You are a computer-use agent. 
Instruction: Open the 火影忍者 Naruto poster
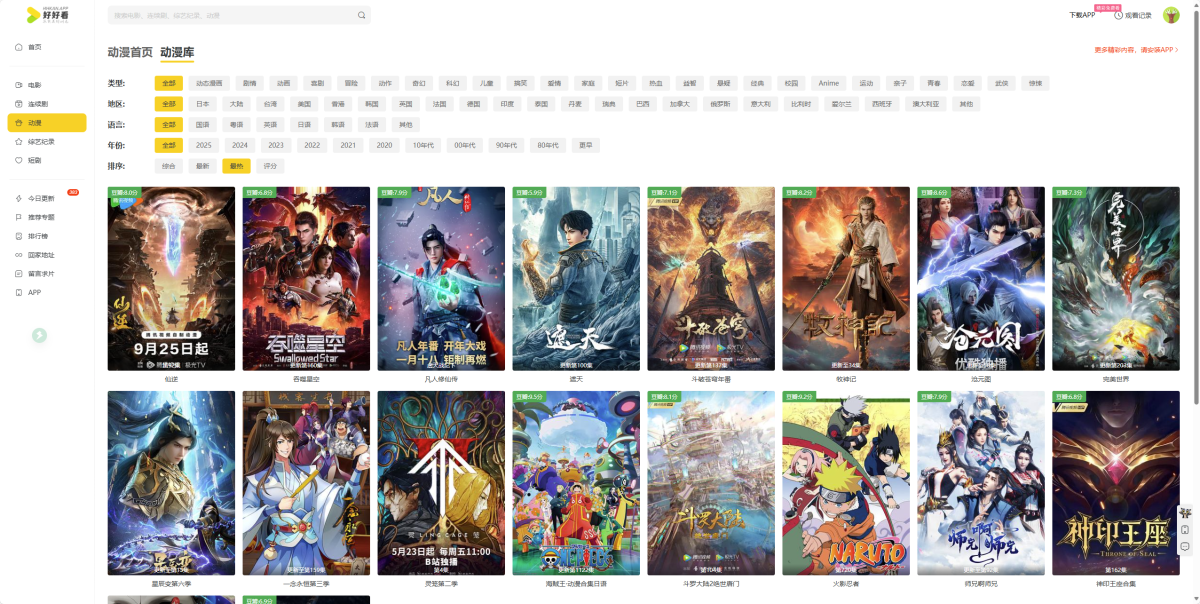click(846, 483)
